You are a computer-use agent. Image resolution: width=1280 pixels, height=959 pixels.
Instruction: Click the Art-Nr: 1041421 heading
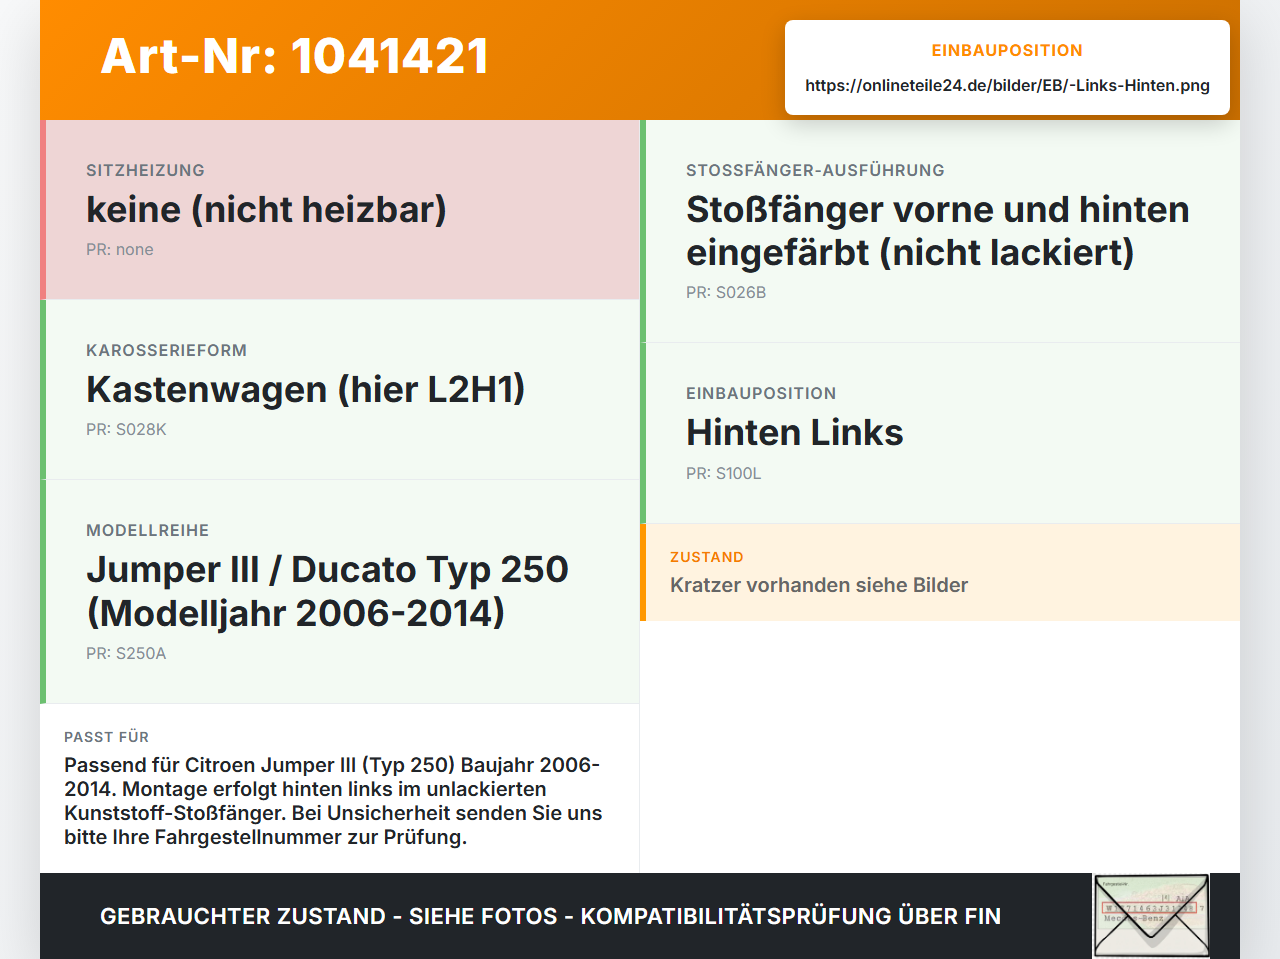point(295,56)
